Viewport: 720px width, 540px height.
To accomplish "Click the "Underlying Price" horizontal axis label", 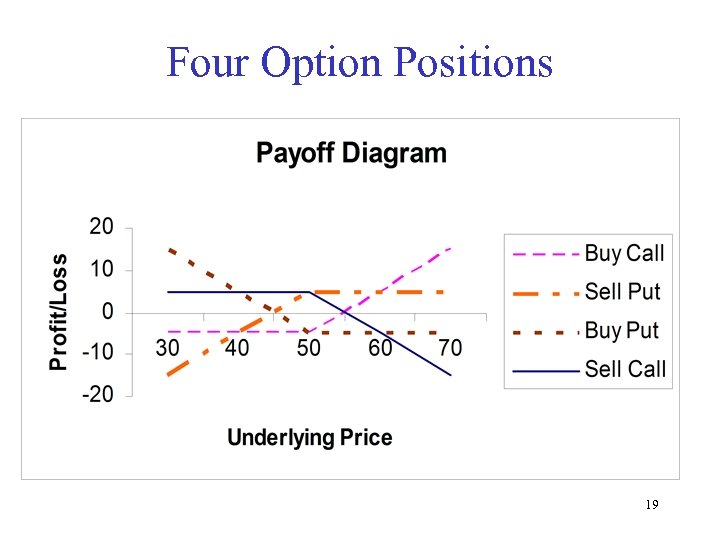I will (310, 437).
